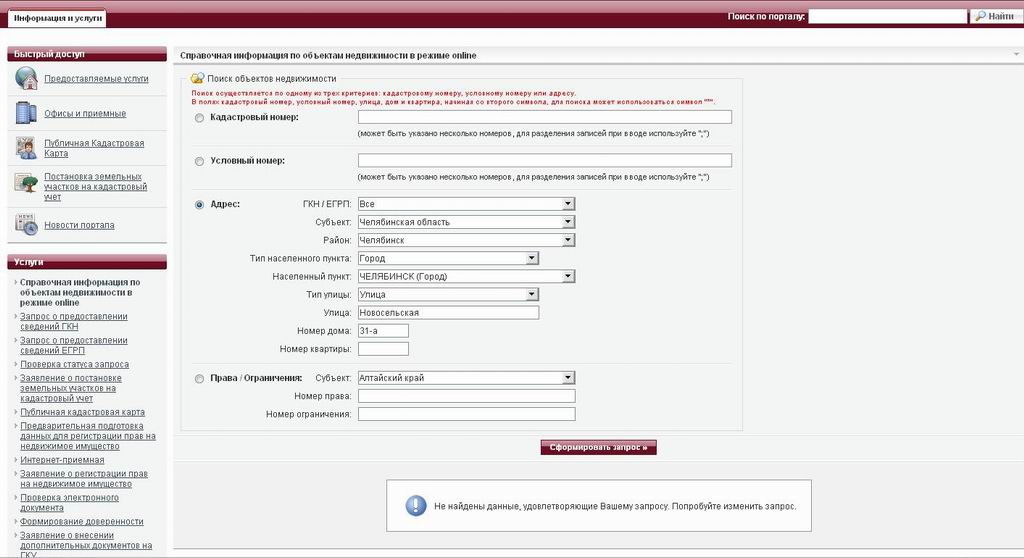1024x558 pixels.
Task: Open the ГКН / ЕГРП dropdown
Action: point(568,204)
